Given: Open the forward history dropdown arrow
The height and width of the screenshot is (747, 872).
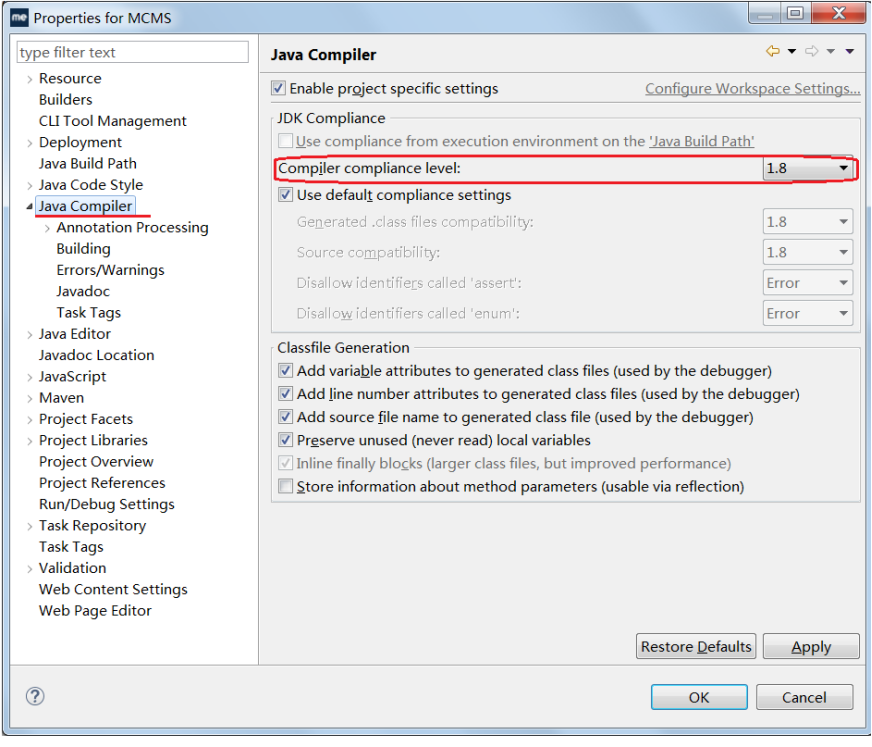Looking at the screenshot, I should (x=831, y=51).
